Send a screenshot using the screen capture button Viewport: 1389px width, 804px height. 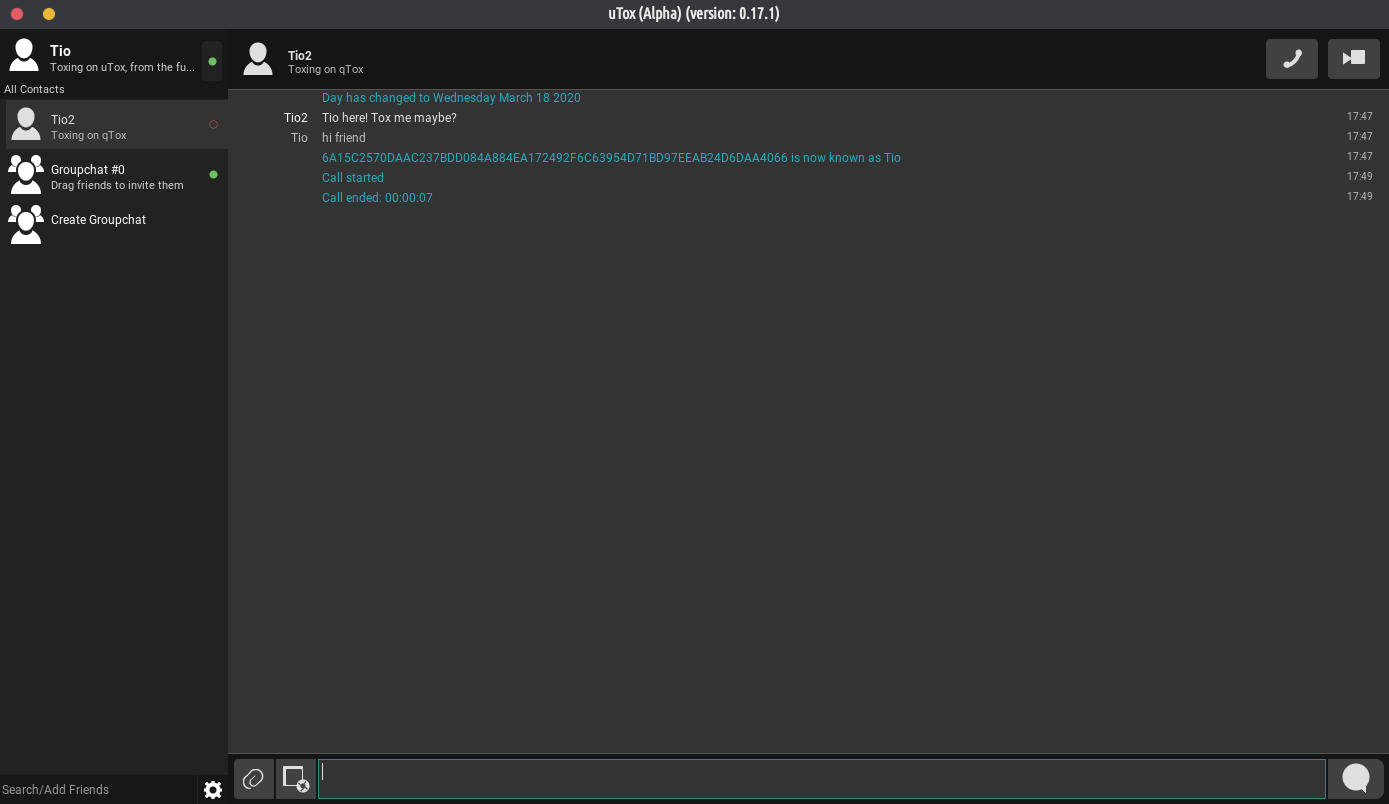295,778
